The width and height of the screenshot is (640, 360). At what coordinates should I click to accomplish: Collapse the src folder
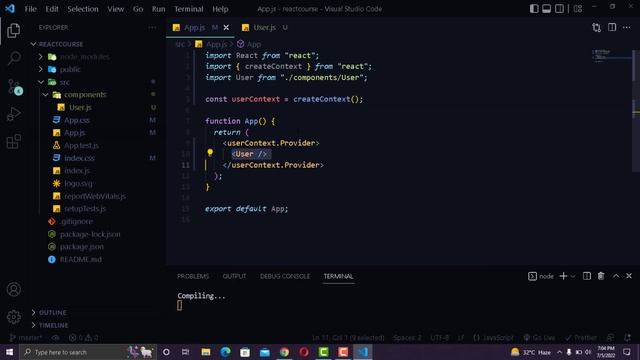40,82
